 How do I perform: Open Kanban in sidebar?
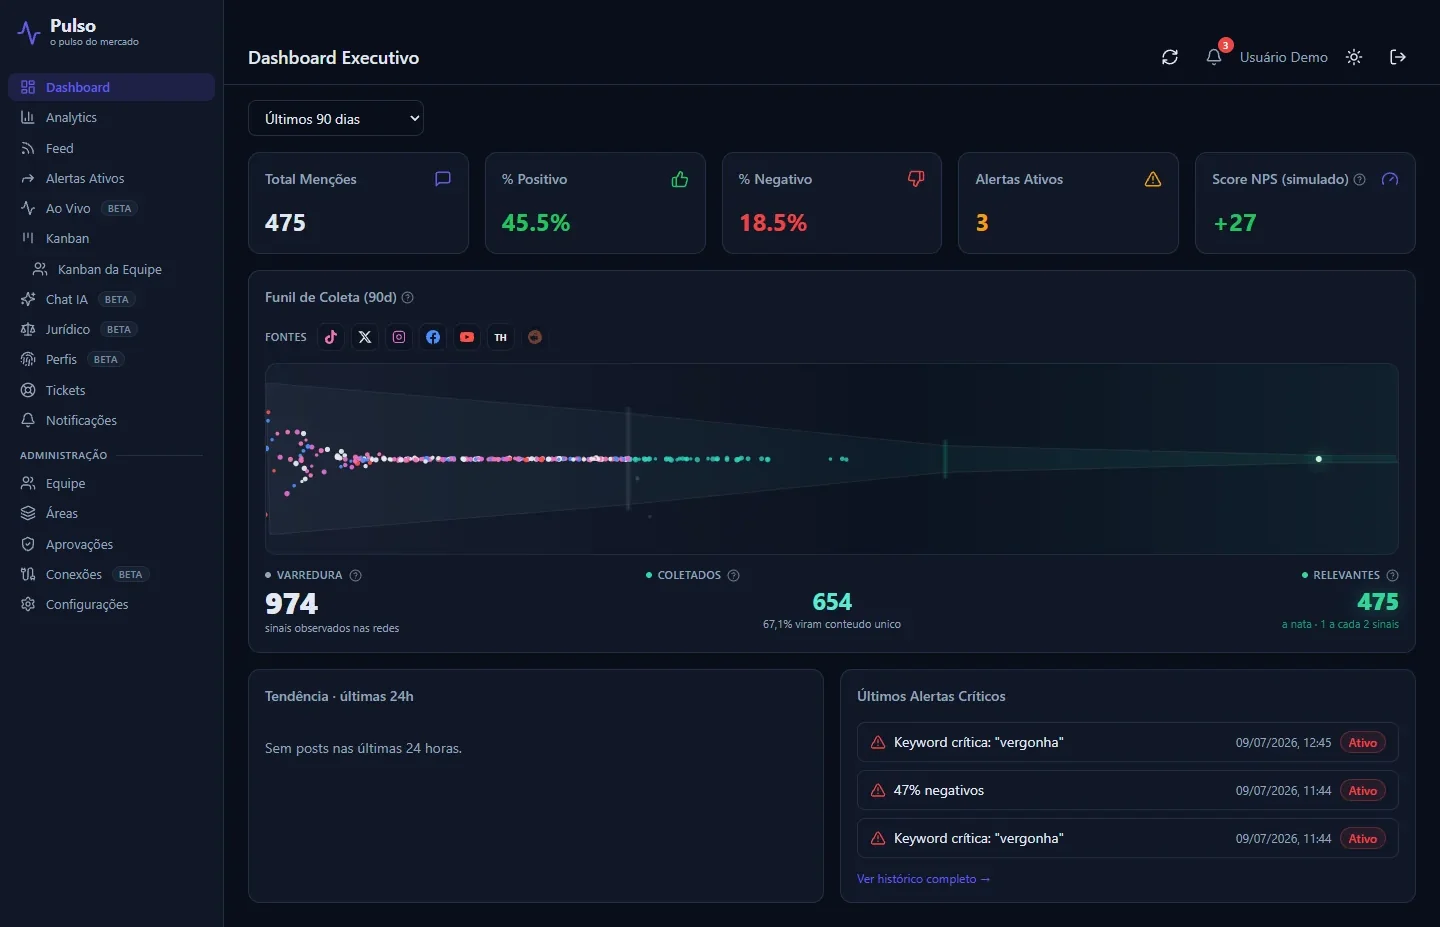tap(111, 238)
